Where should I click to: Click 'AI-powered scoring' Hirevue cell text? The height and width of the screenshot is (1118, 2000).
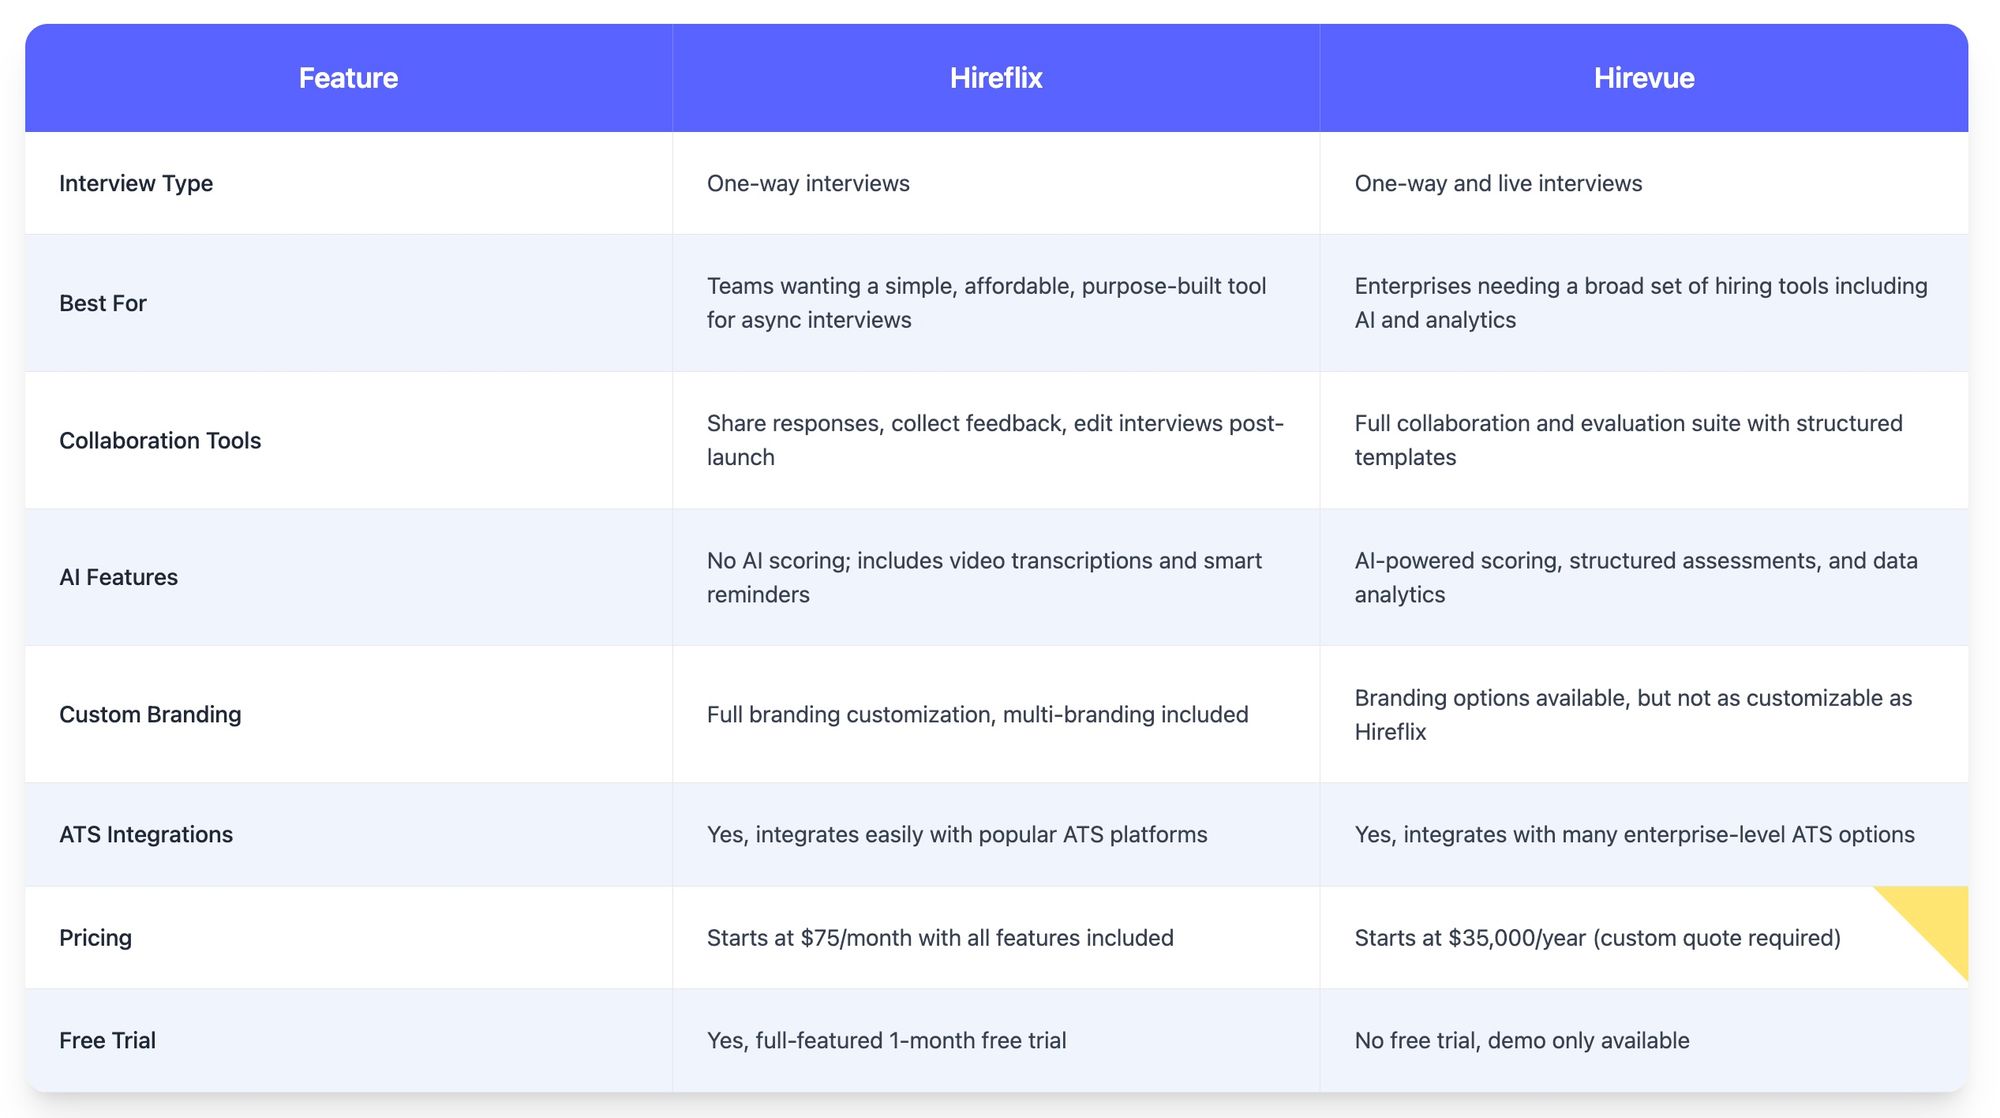pyautogui.click(x=1636, y=577)
